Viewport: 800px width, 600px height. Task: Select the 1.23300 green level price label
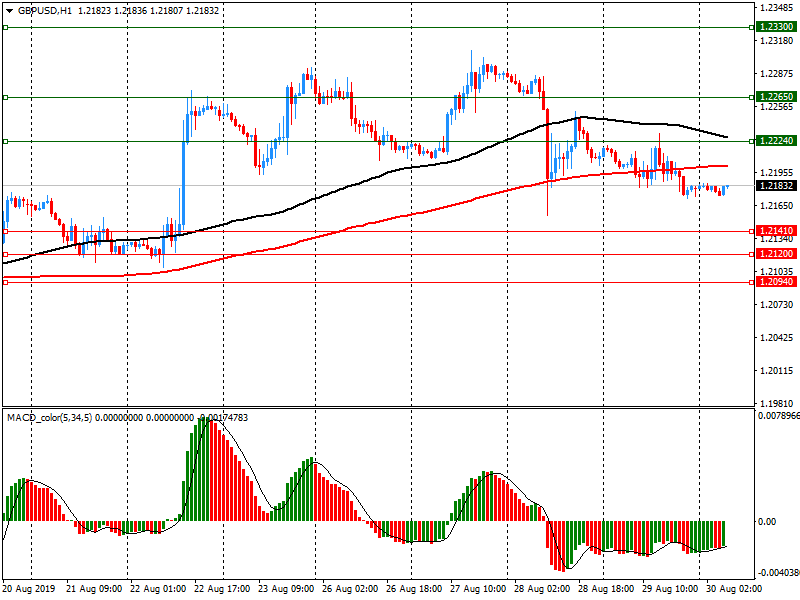click(x=776, y=27)
